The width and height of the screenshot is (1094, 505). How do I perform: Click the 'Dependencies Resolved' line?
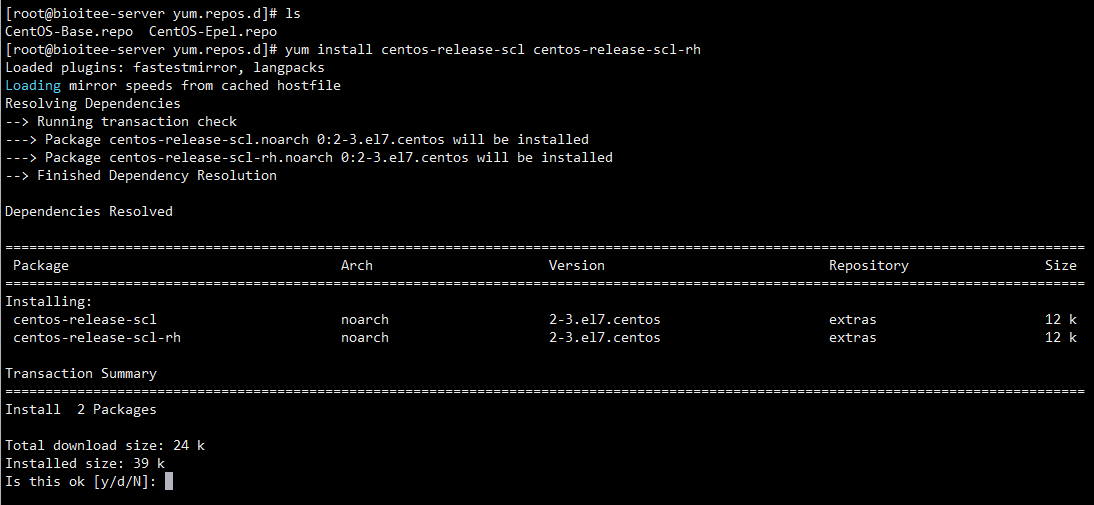click(89, 211)
